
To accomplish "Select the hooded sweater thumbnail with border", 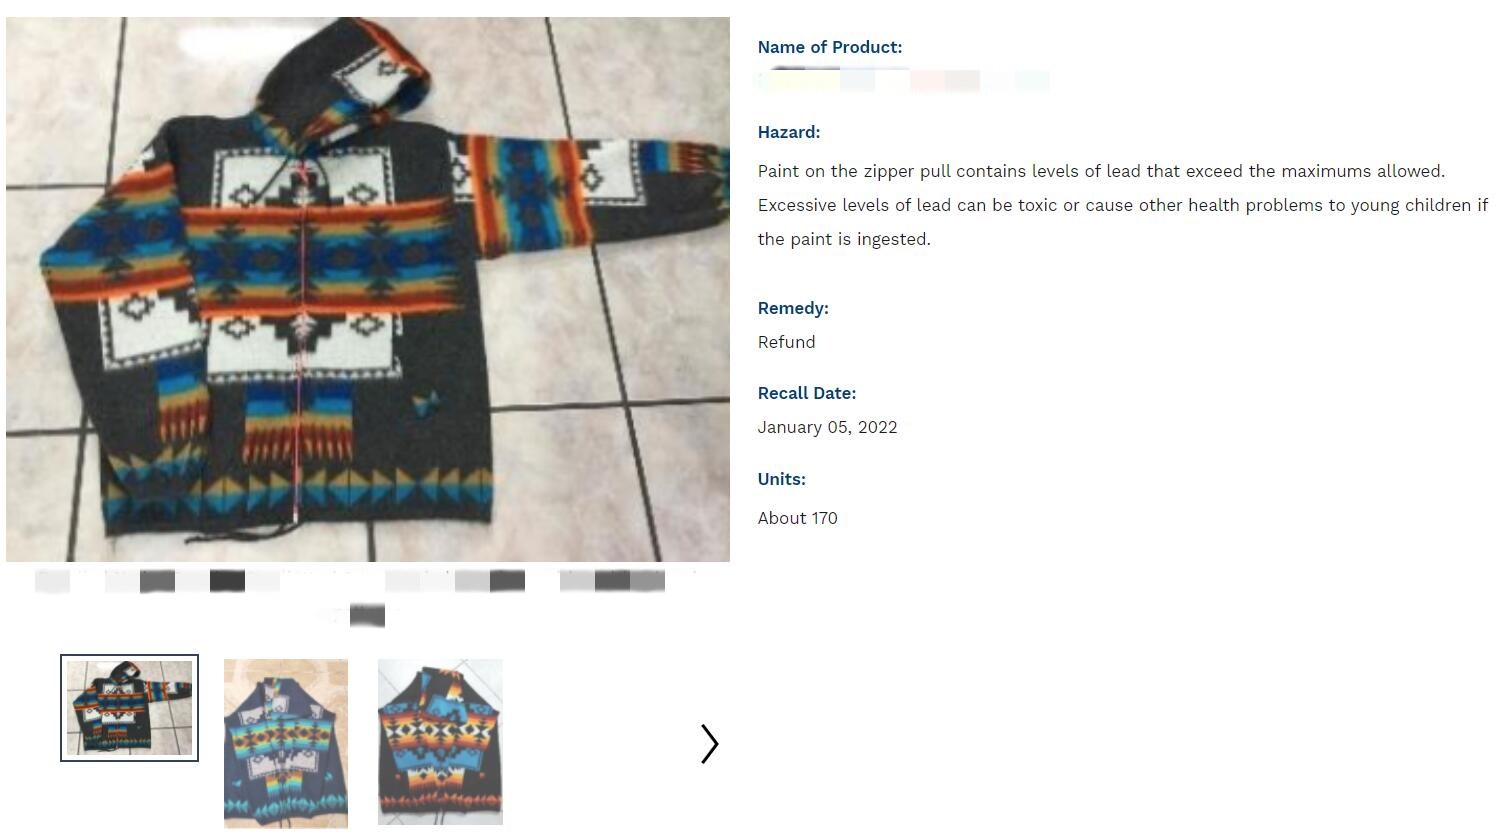I will [129, 708].
